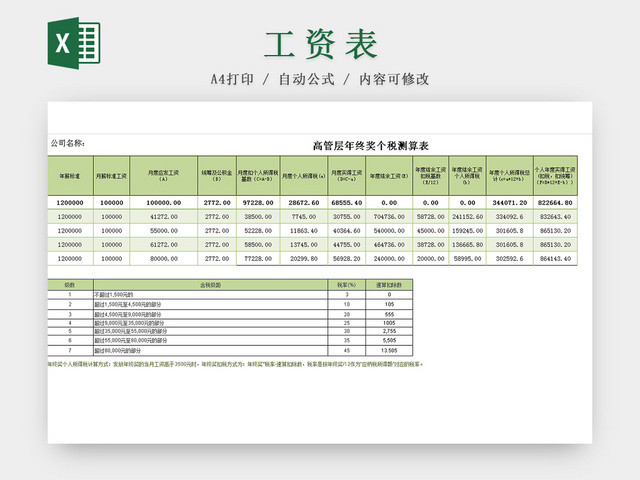Click the A4打印 / 自动公式 / 内容可修改 subtitle

tap(320, 79)
